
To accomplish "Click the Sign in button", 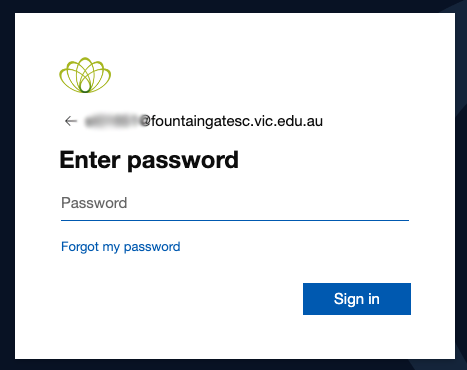I will coord(357,299).
